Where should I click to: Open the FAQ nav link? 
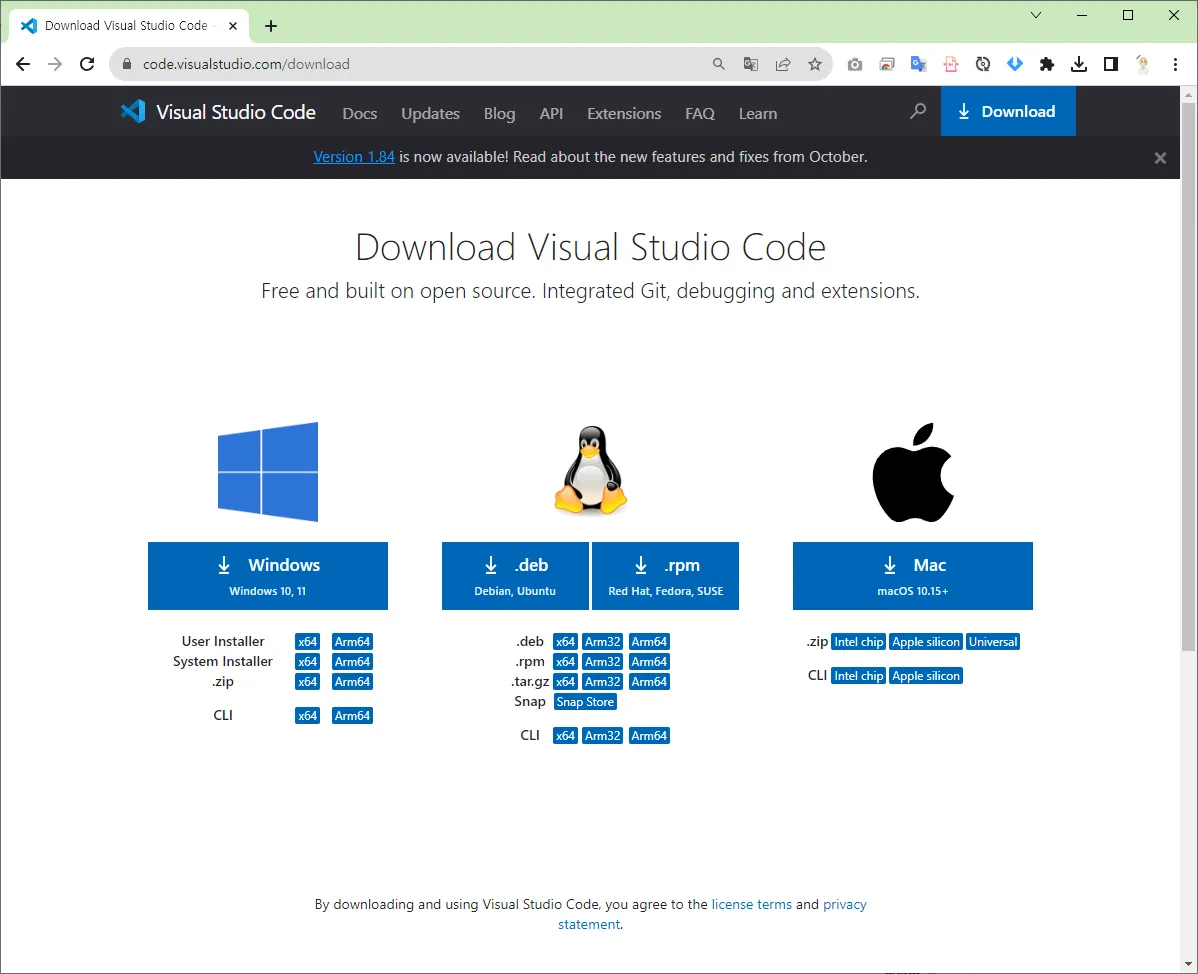point(700,113)
